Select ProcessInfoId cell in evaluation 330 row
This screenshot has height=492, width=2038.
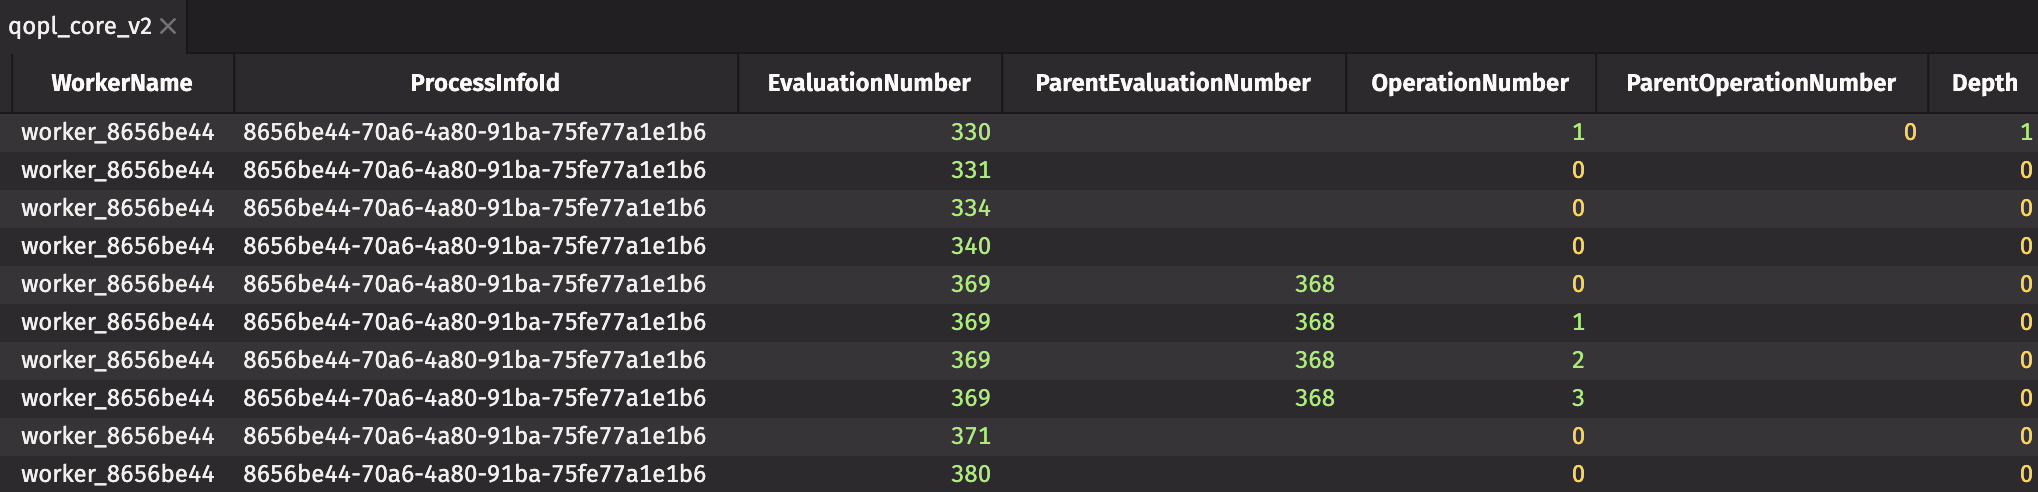(474, 132)
